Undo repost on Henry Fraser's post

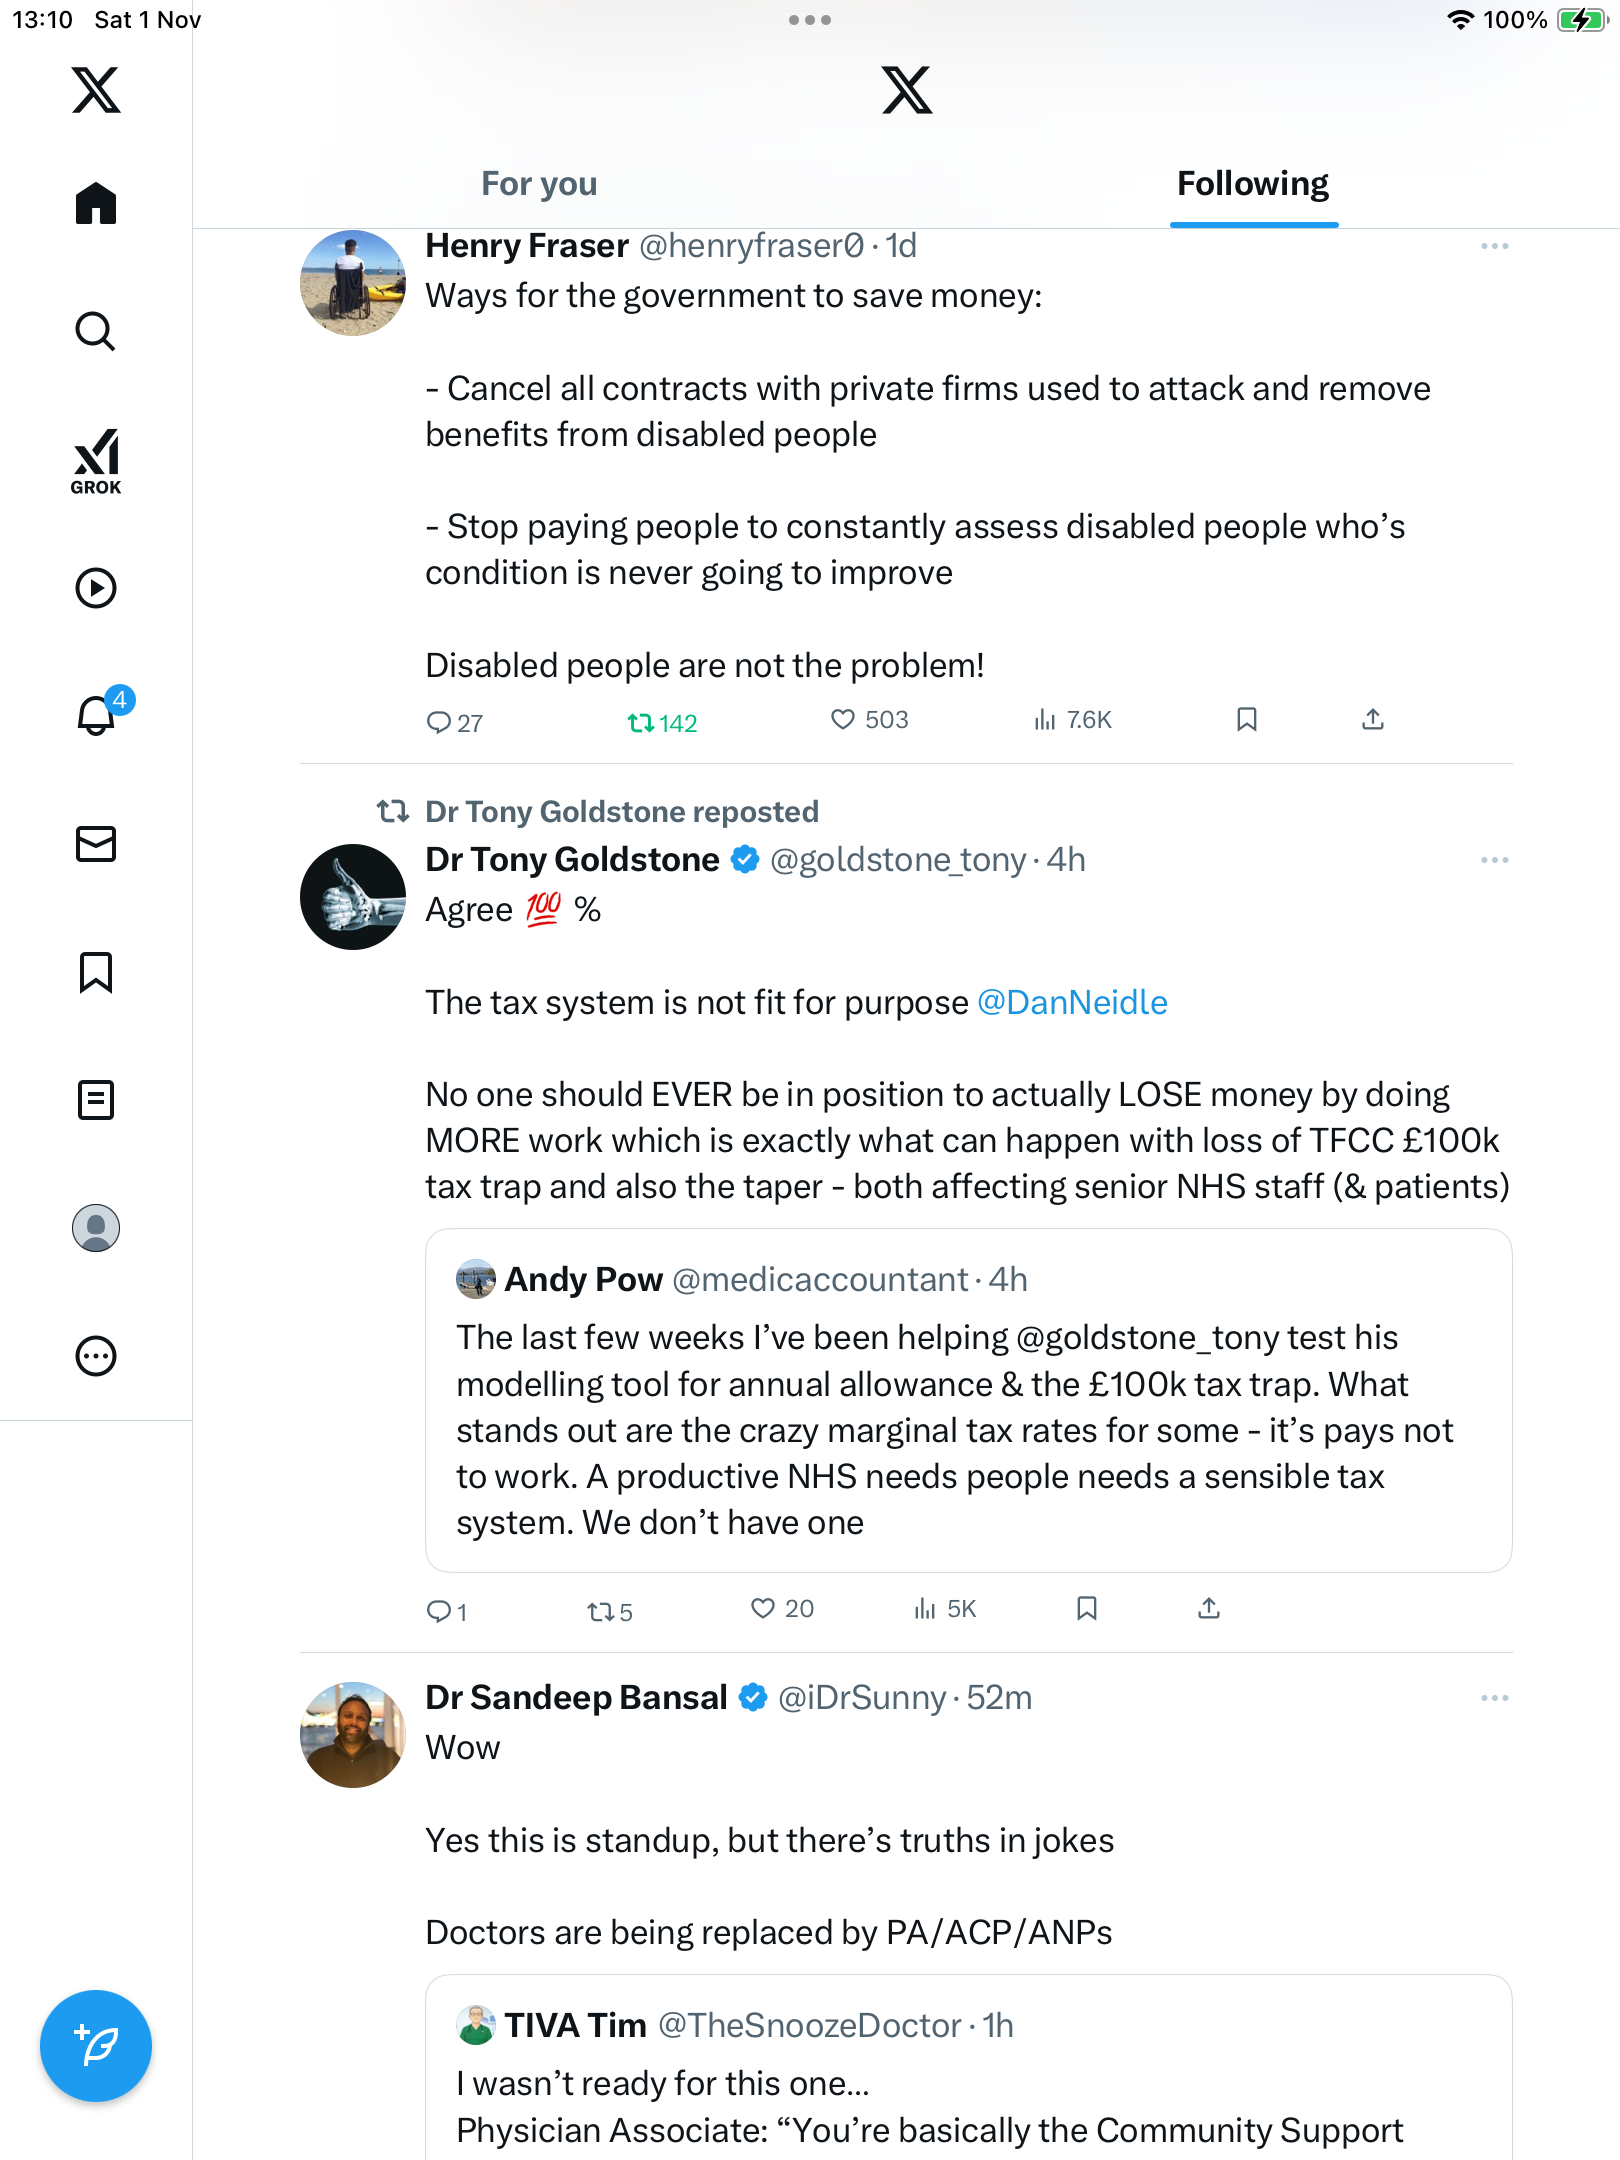pos(641,722)
